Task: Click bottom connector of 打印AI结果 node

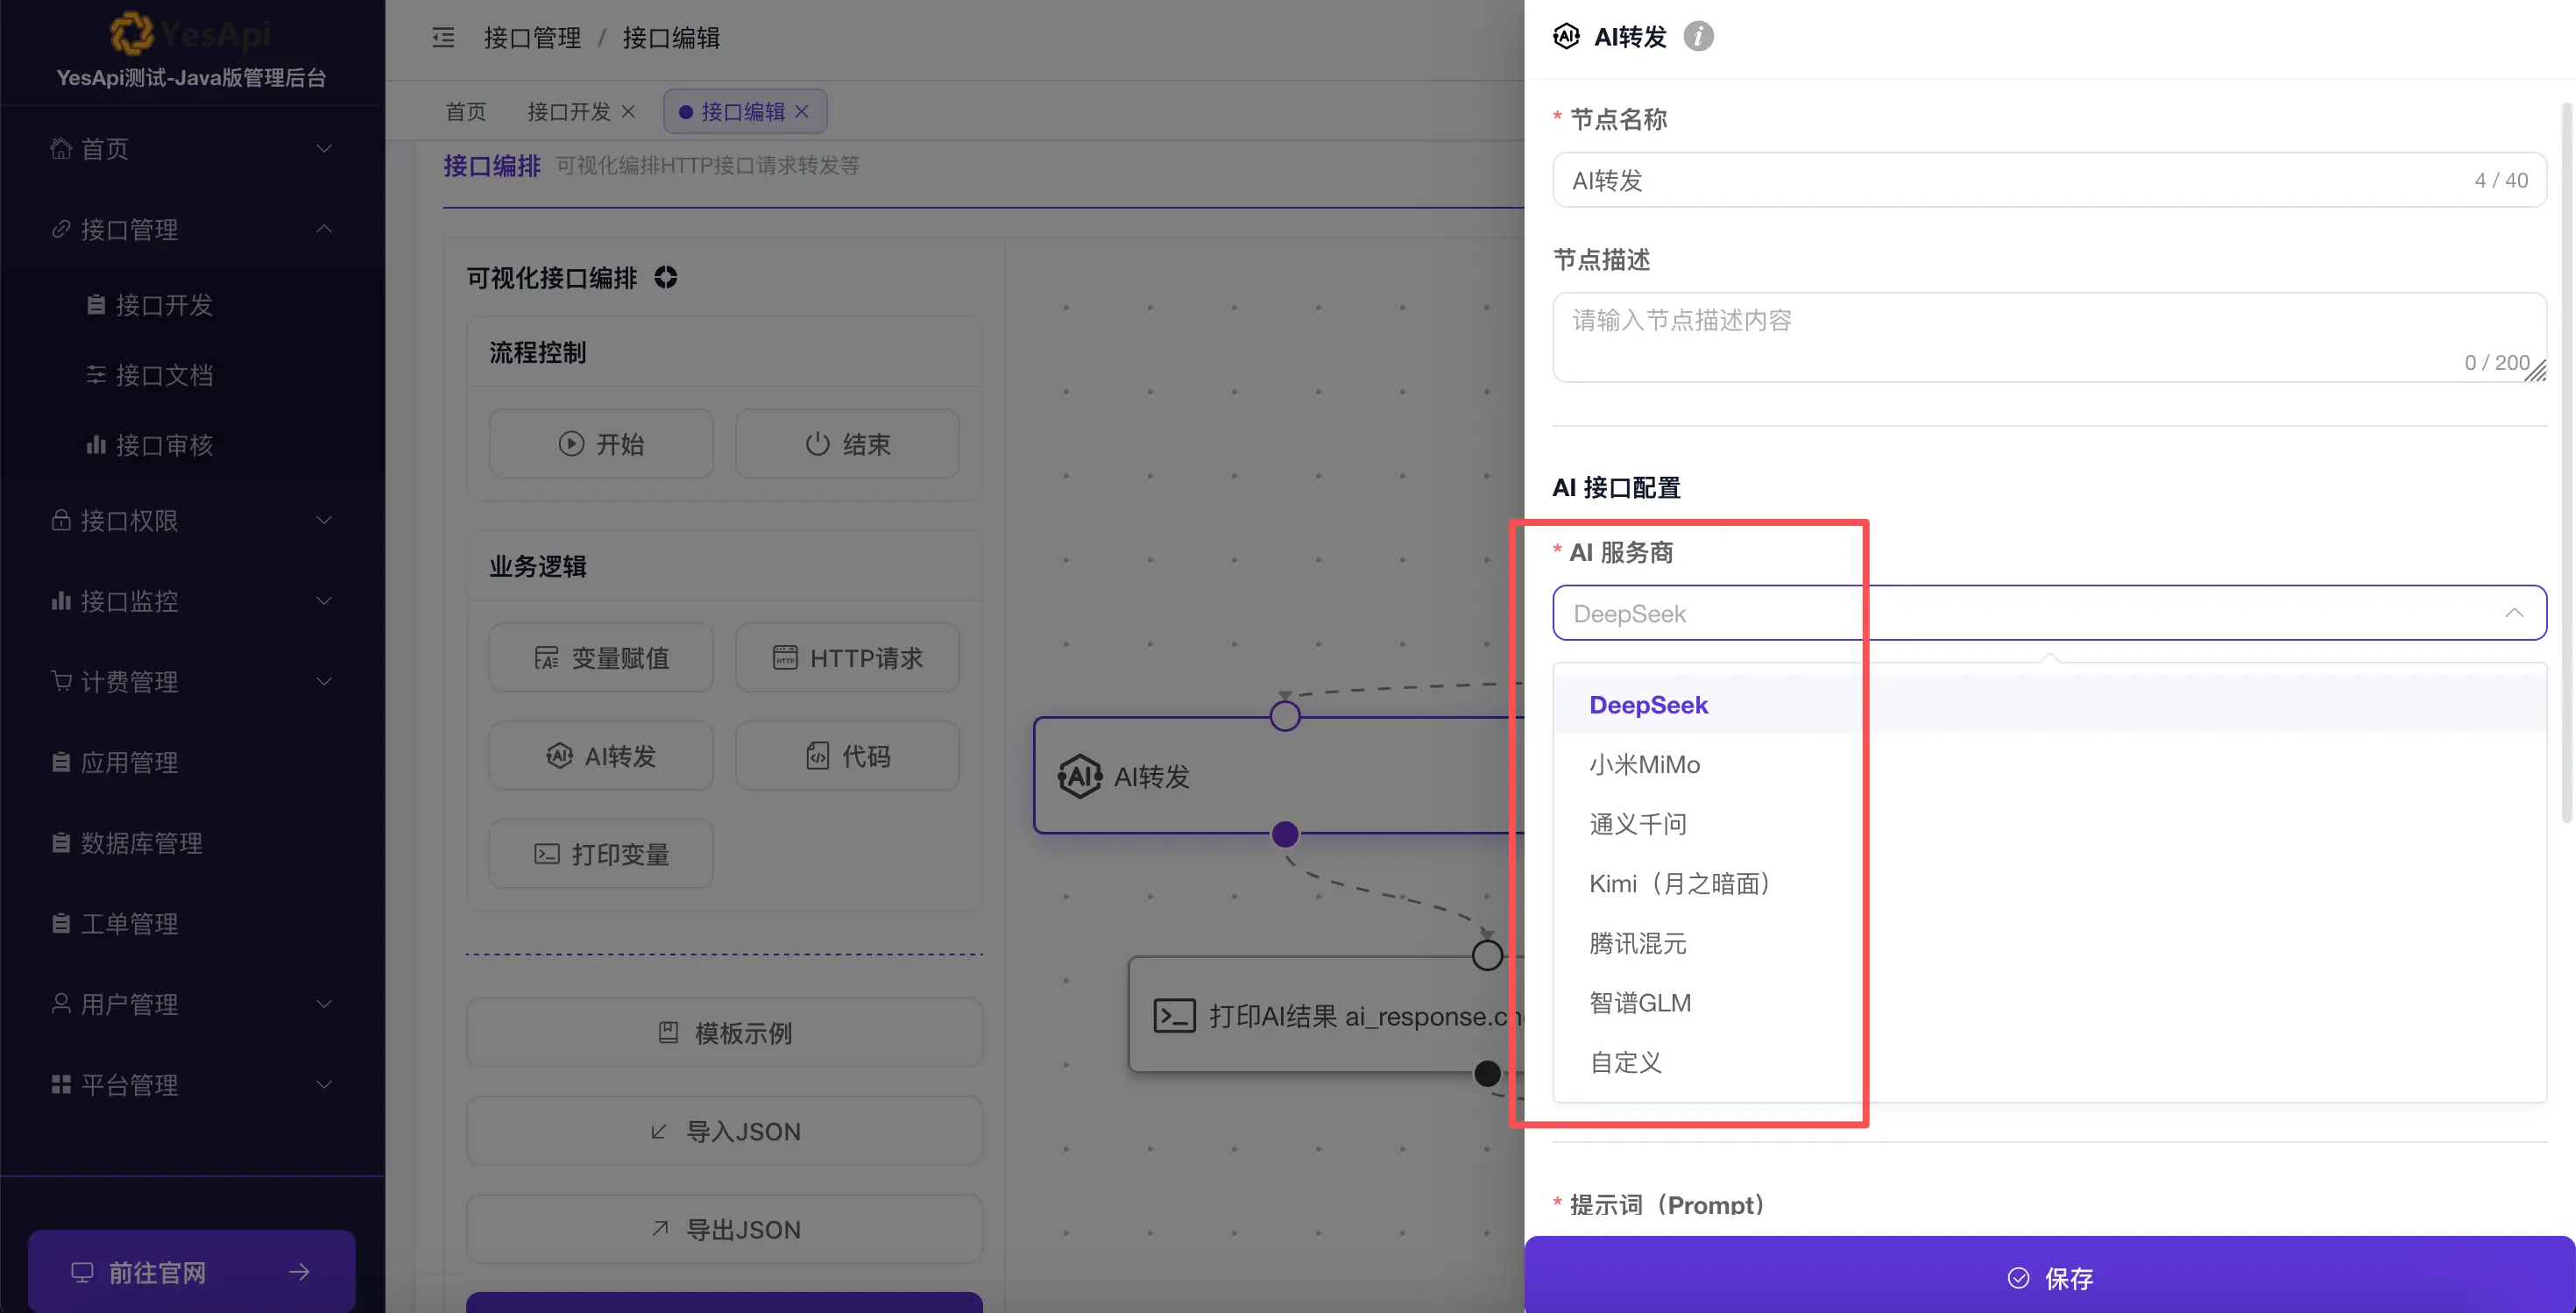Action: click(x=1487, y=1073)
